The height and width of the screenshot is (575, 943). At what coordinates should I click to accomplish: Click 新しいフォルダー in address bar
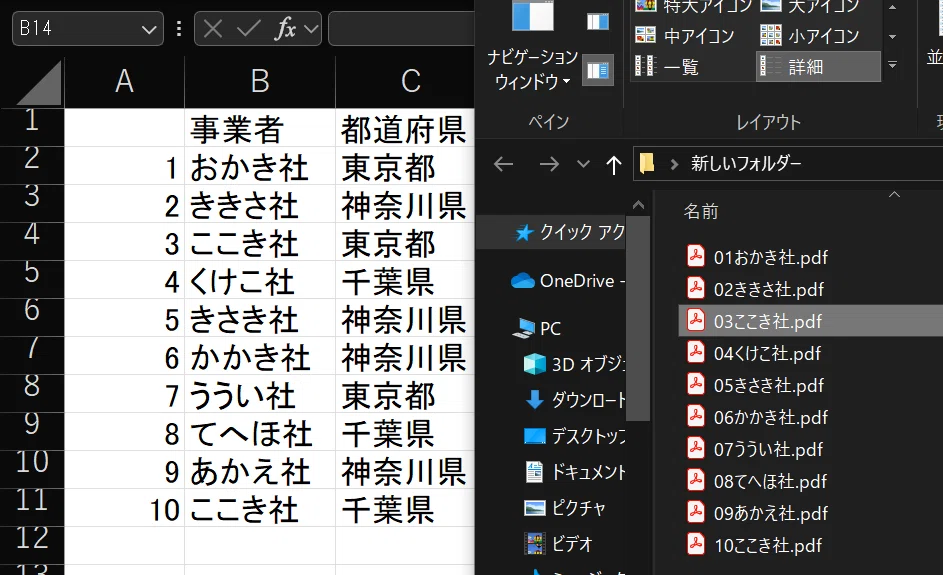[x=746, y=163]
